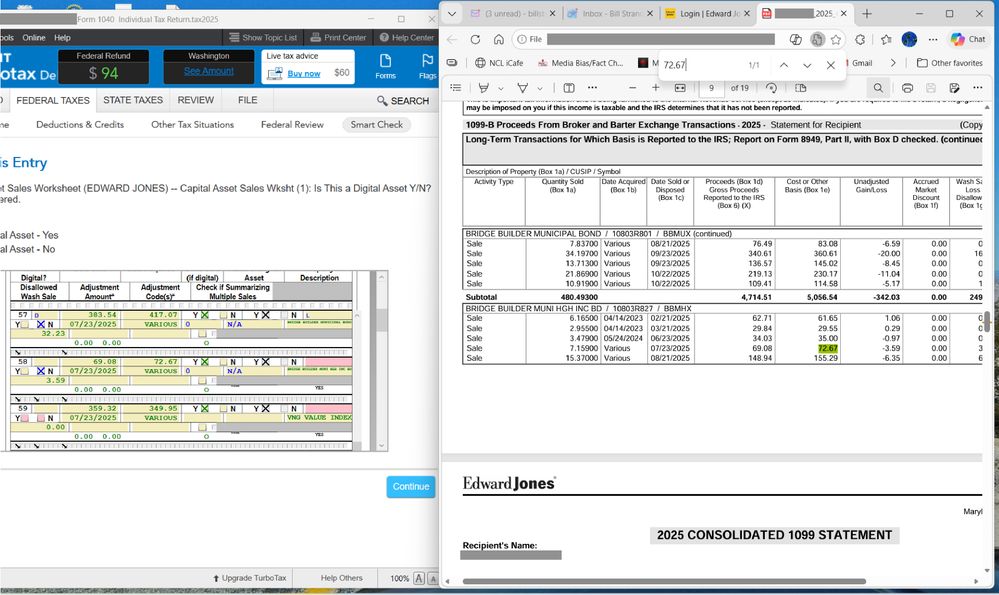Click the PDF find magnifier icon

[878, 88]
